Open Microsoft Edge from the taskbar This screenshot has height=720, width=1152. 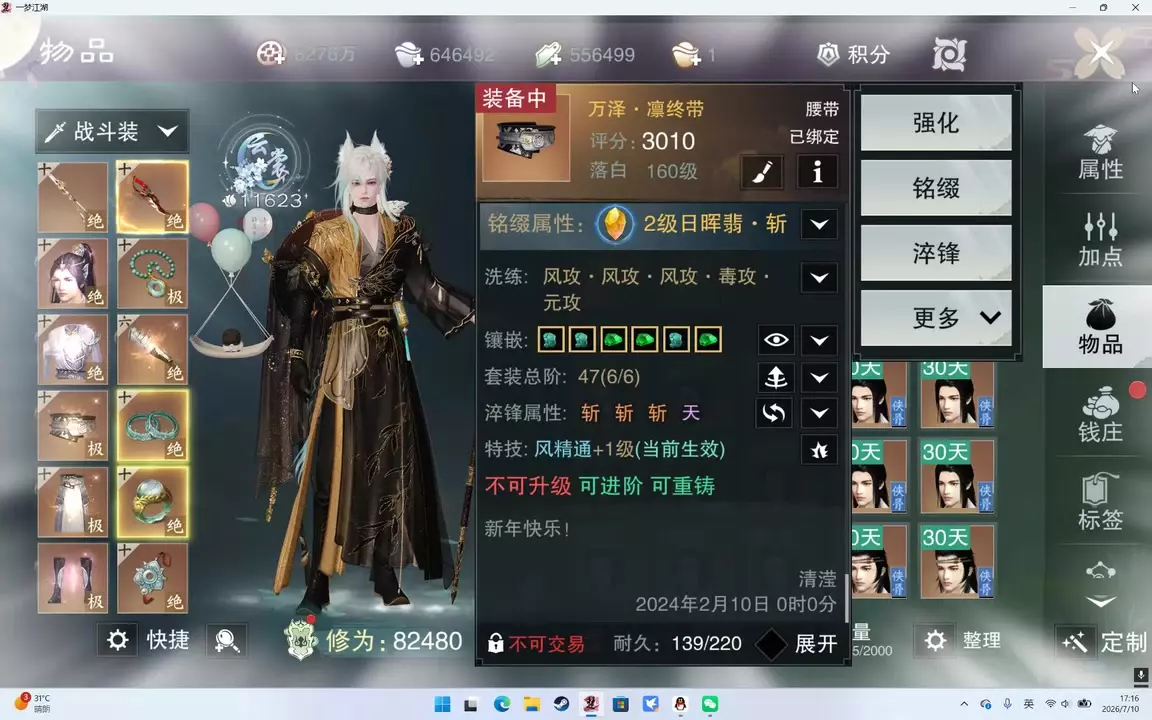pyautogui.click(x=502, y=705)
